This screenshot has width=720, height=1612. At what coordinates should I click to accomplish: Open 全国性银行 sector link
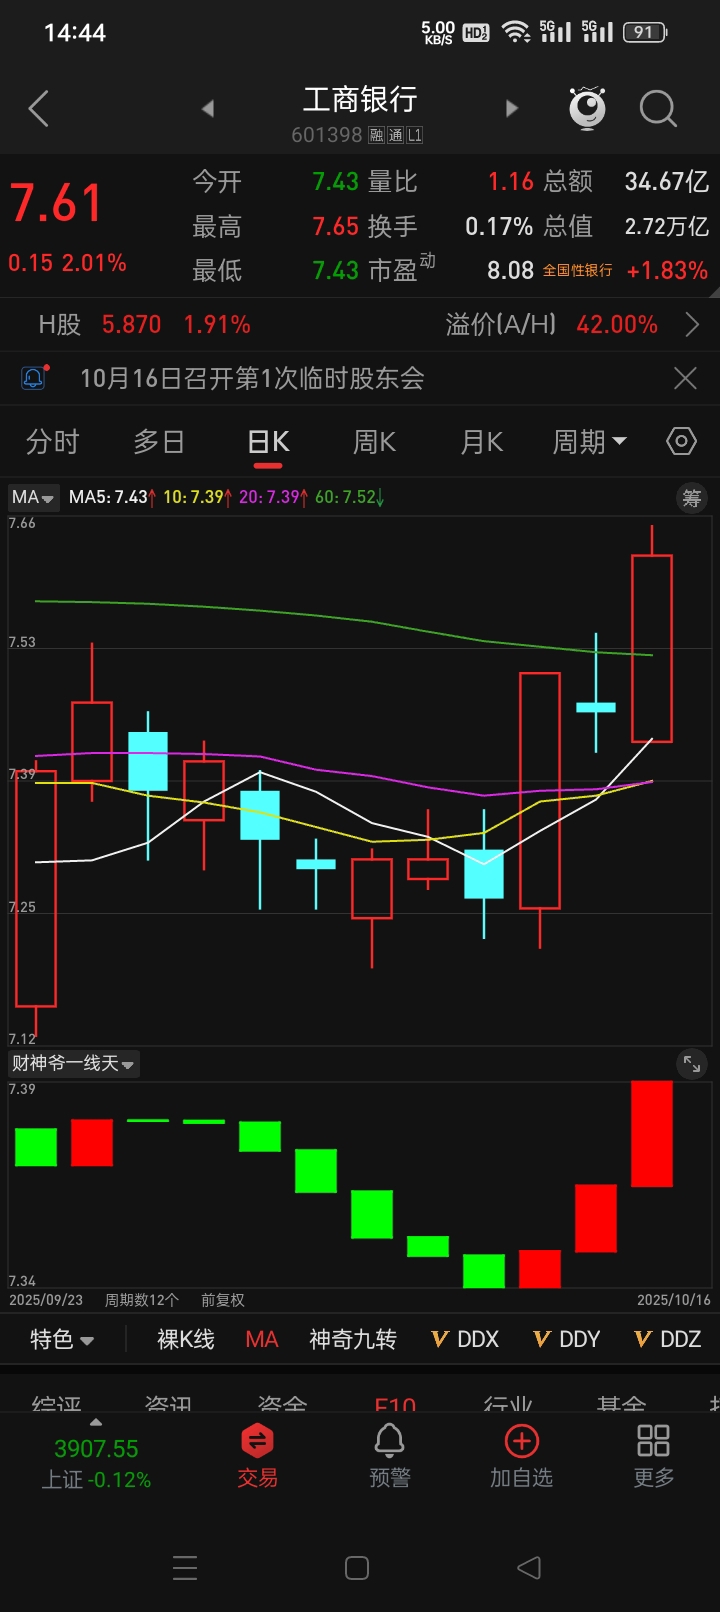point(578,271)
